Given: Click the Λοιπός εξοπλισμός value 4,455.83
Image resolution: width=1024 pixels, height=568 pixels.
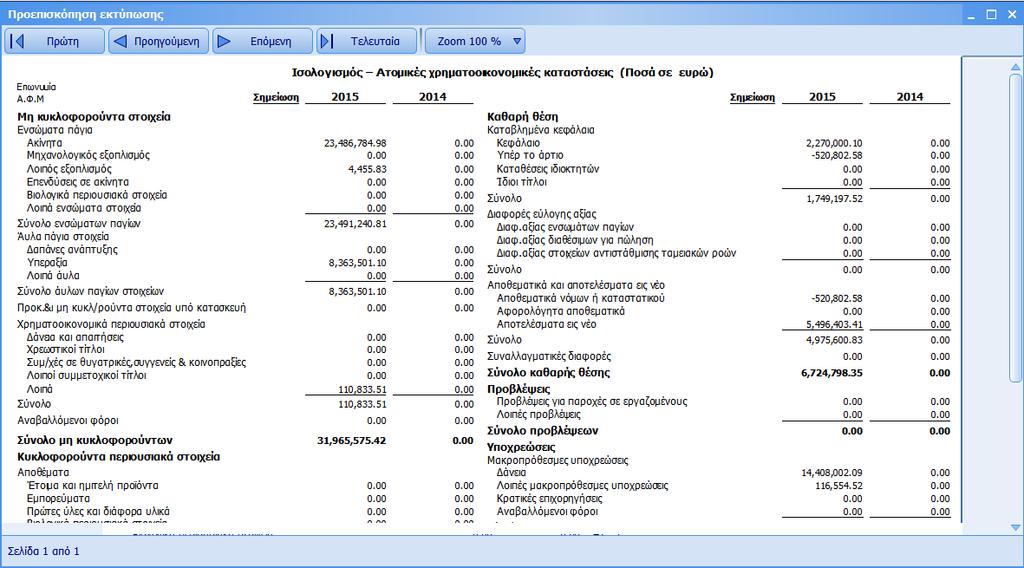Looking at the screenshot, I should tap(367, 169).
